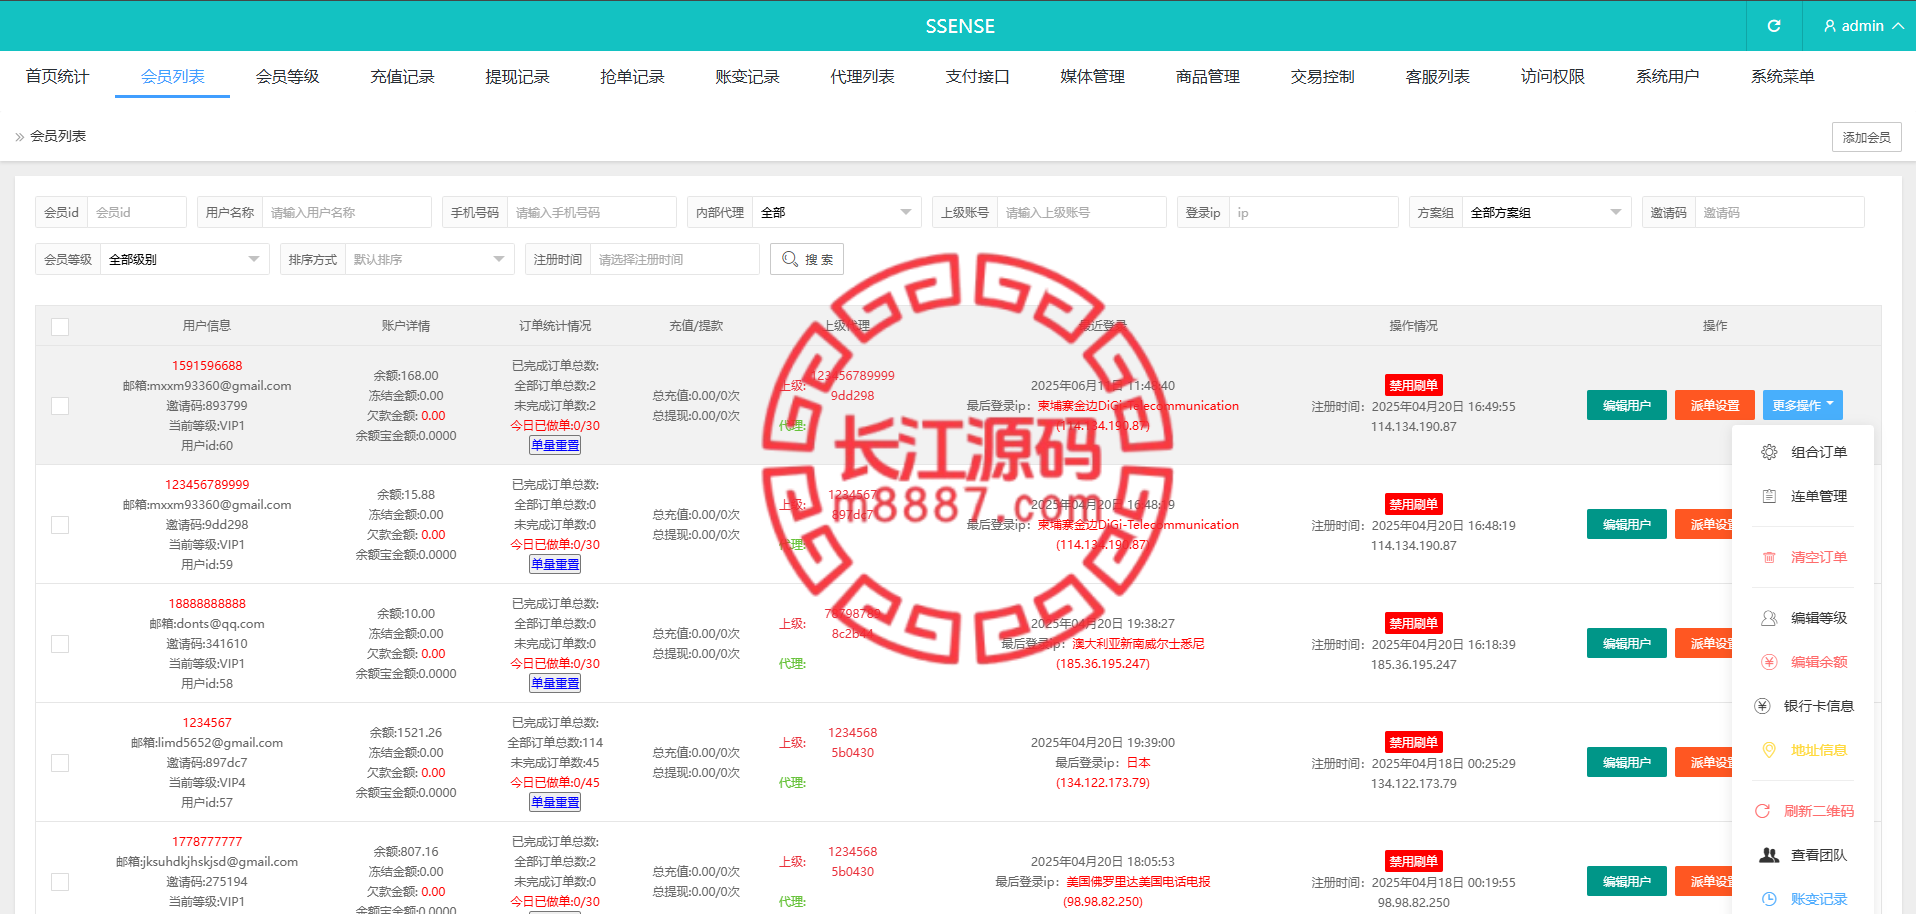Click the 添加会员 button
The image size is (1916, 914).
click(1866, 137)
